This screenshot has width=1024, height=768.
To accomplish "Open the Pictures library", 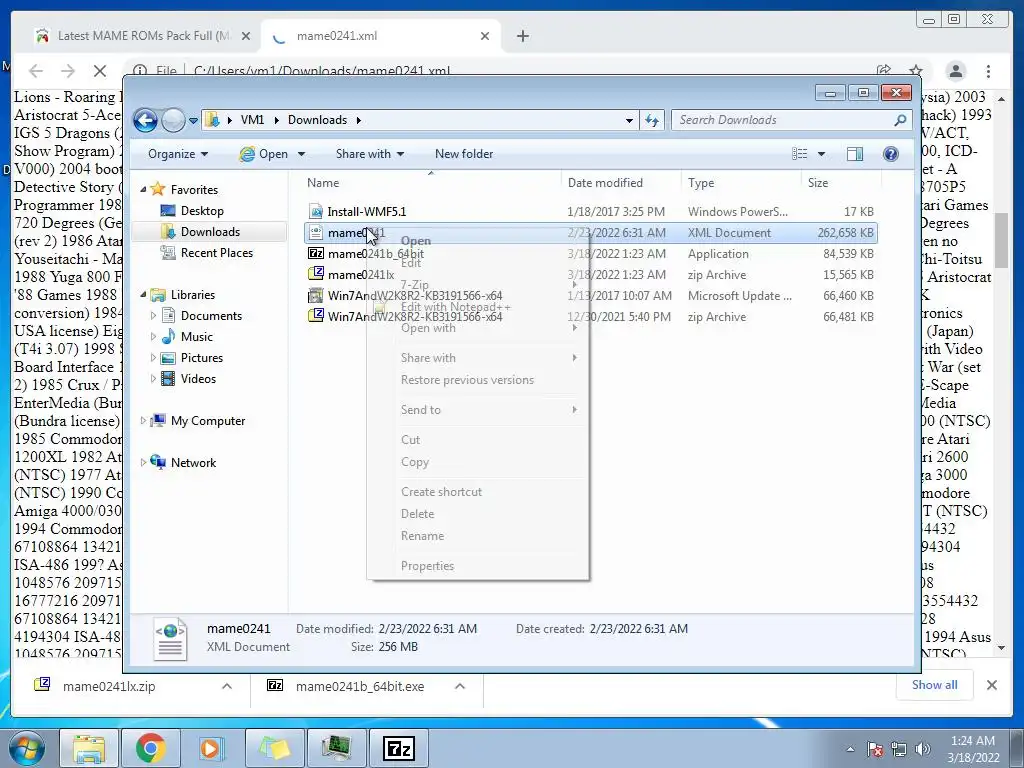I will [202, 358].
